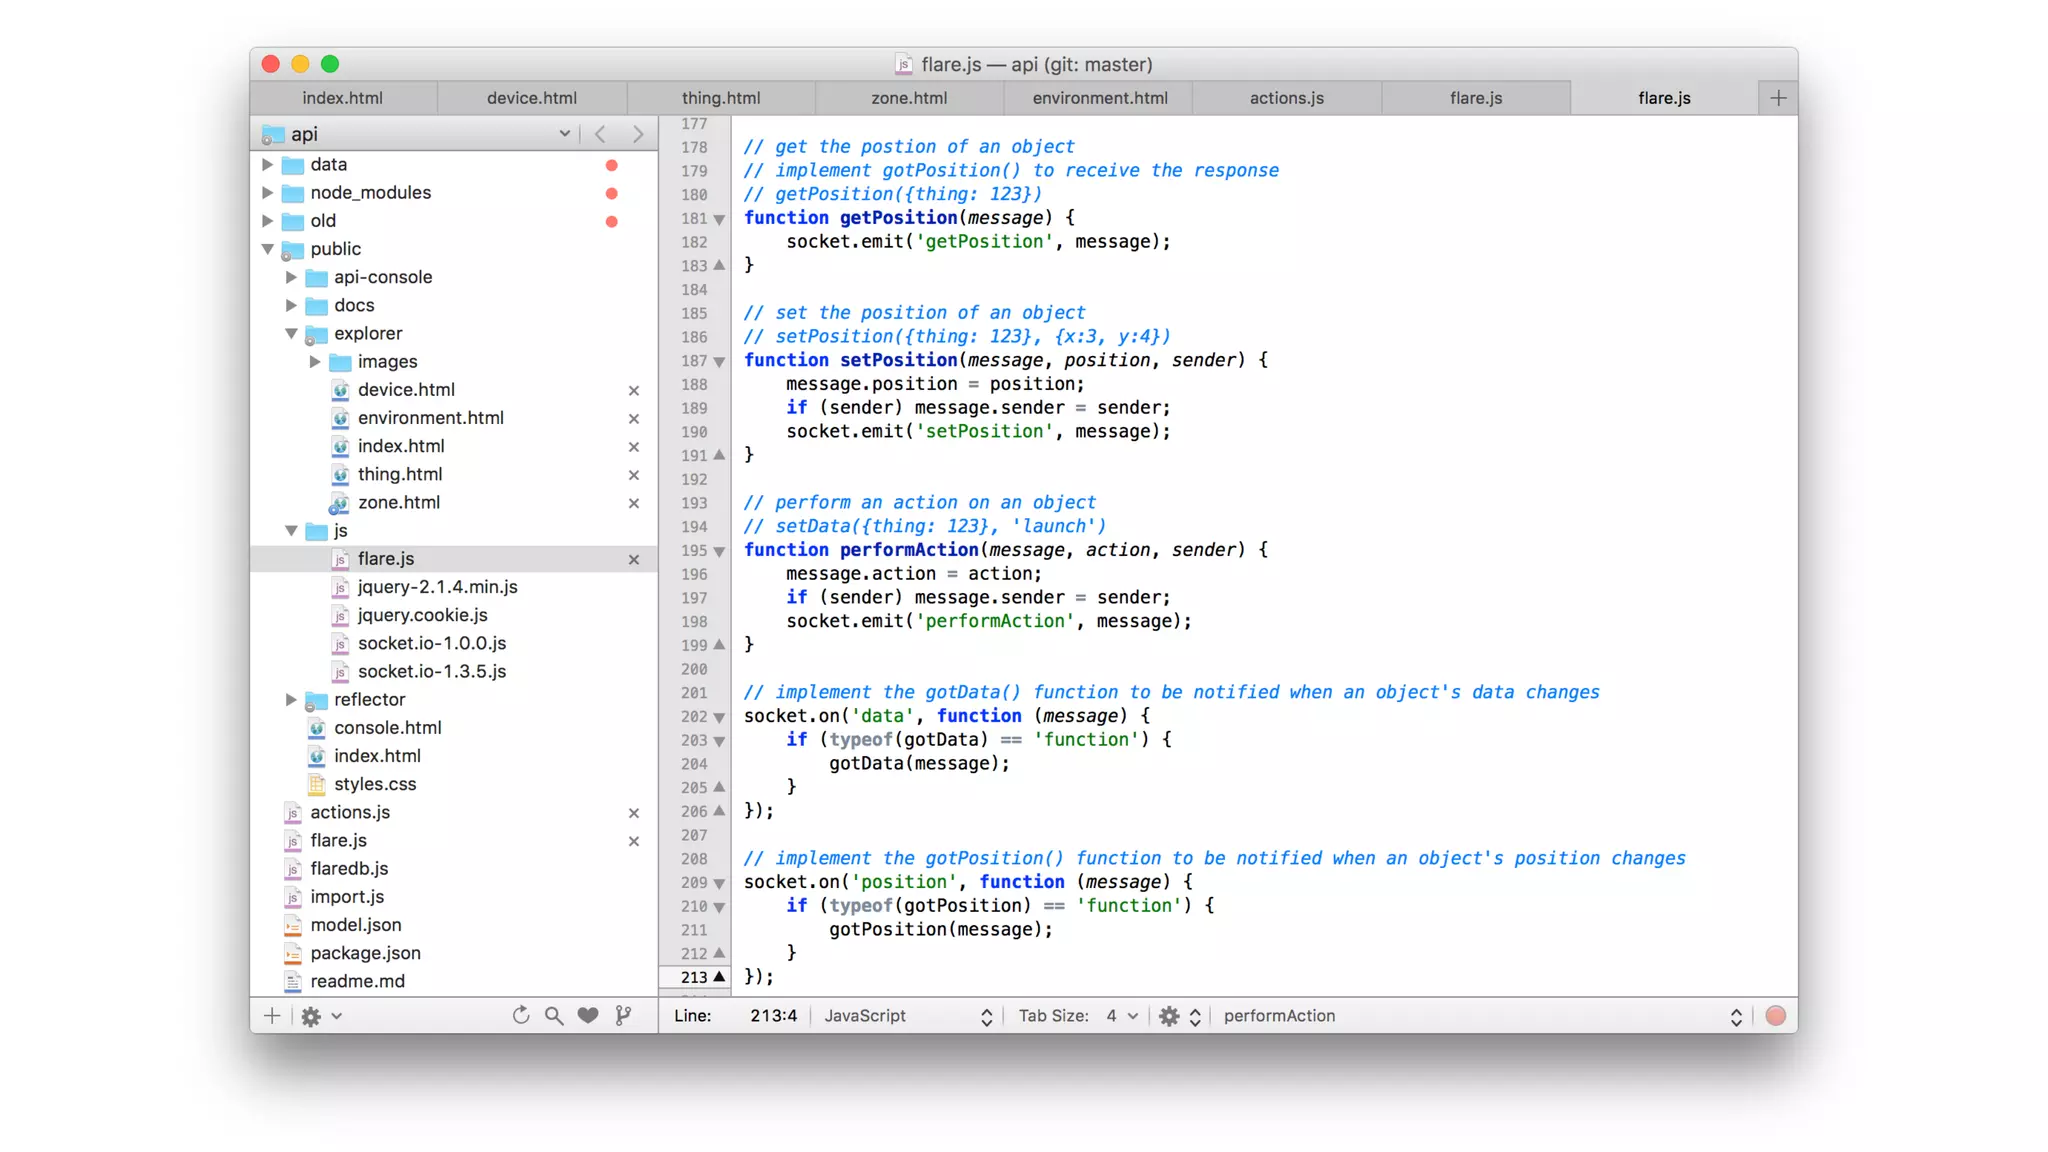Collapse the explorer folder

(x=291, y=333)
